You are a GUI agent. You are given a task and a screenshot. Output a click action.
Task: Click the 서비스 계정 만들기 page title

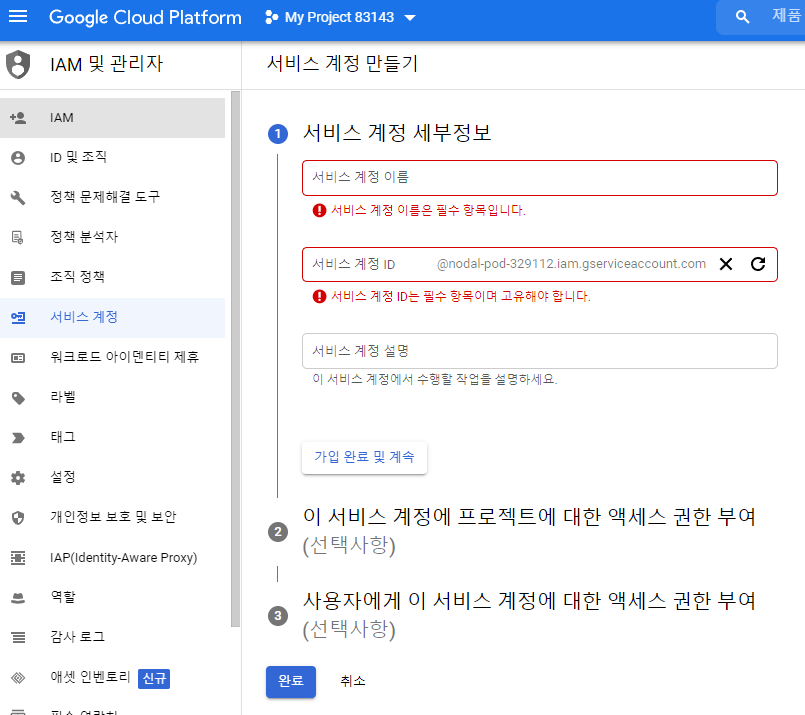(342, 64)
